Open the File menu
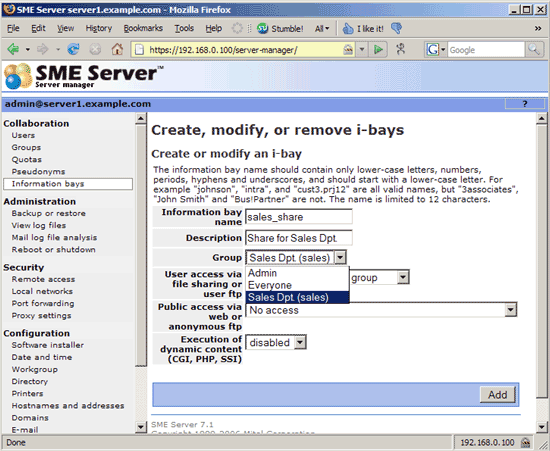This screenshot has height=451, width=550. click(x=13, y=28)
